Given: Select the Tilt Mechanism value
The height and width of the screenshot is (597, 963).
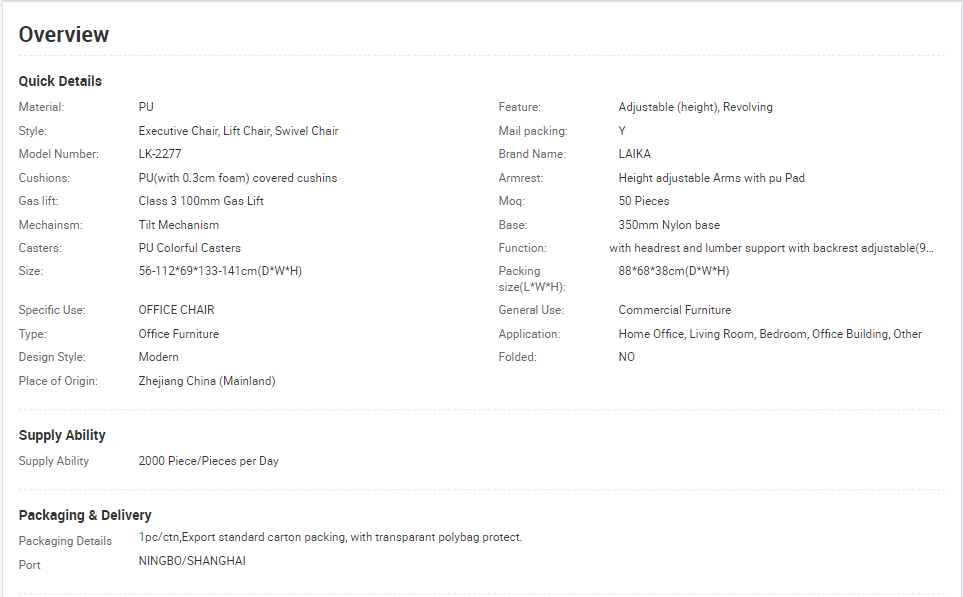Looking at the screenshot, I should coord(179,225).
